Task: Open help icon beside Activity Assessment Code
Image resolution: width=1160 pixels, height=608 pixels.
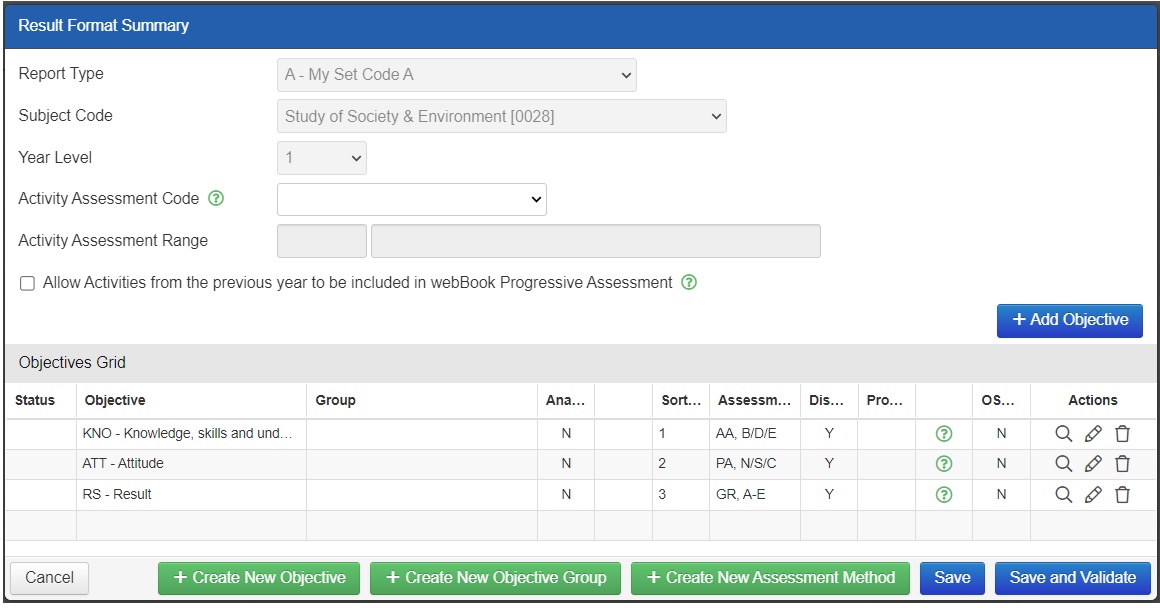Action: click(x=216, y=199)
